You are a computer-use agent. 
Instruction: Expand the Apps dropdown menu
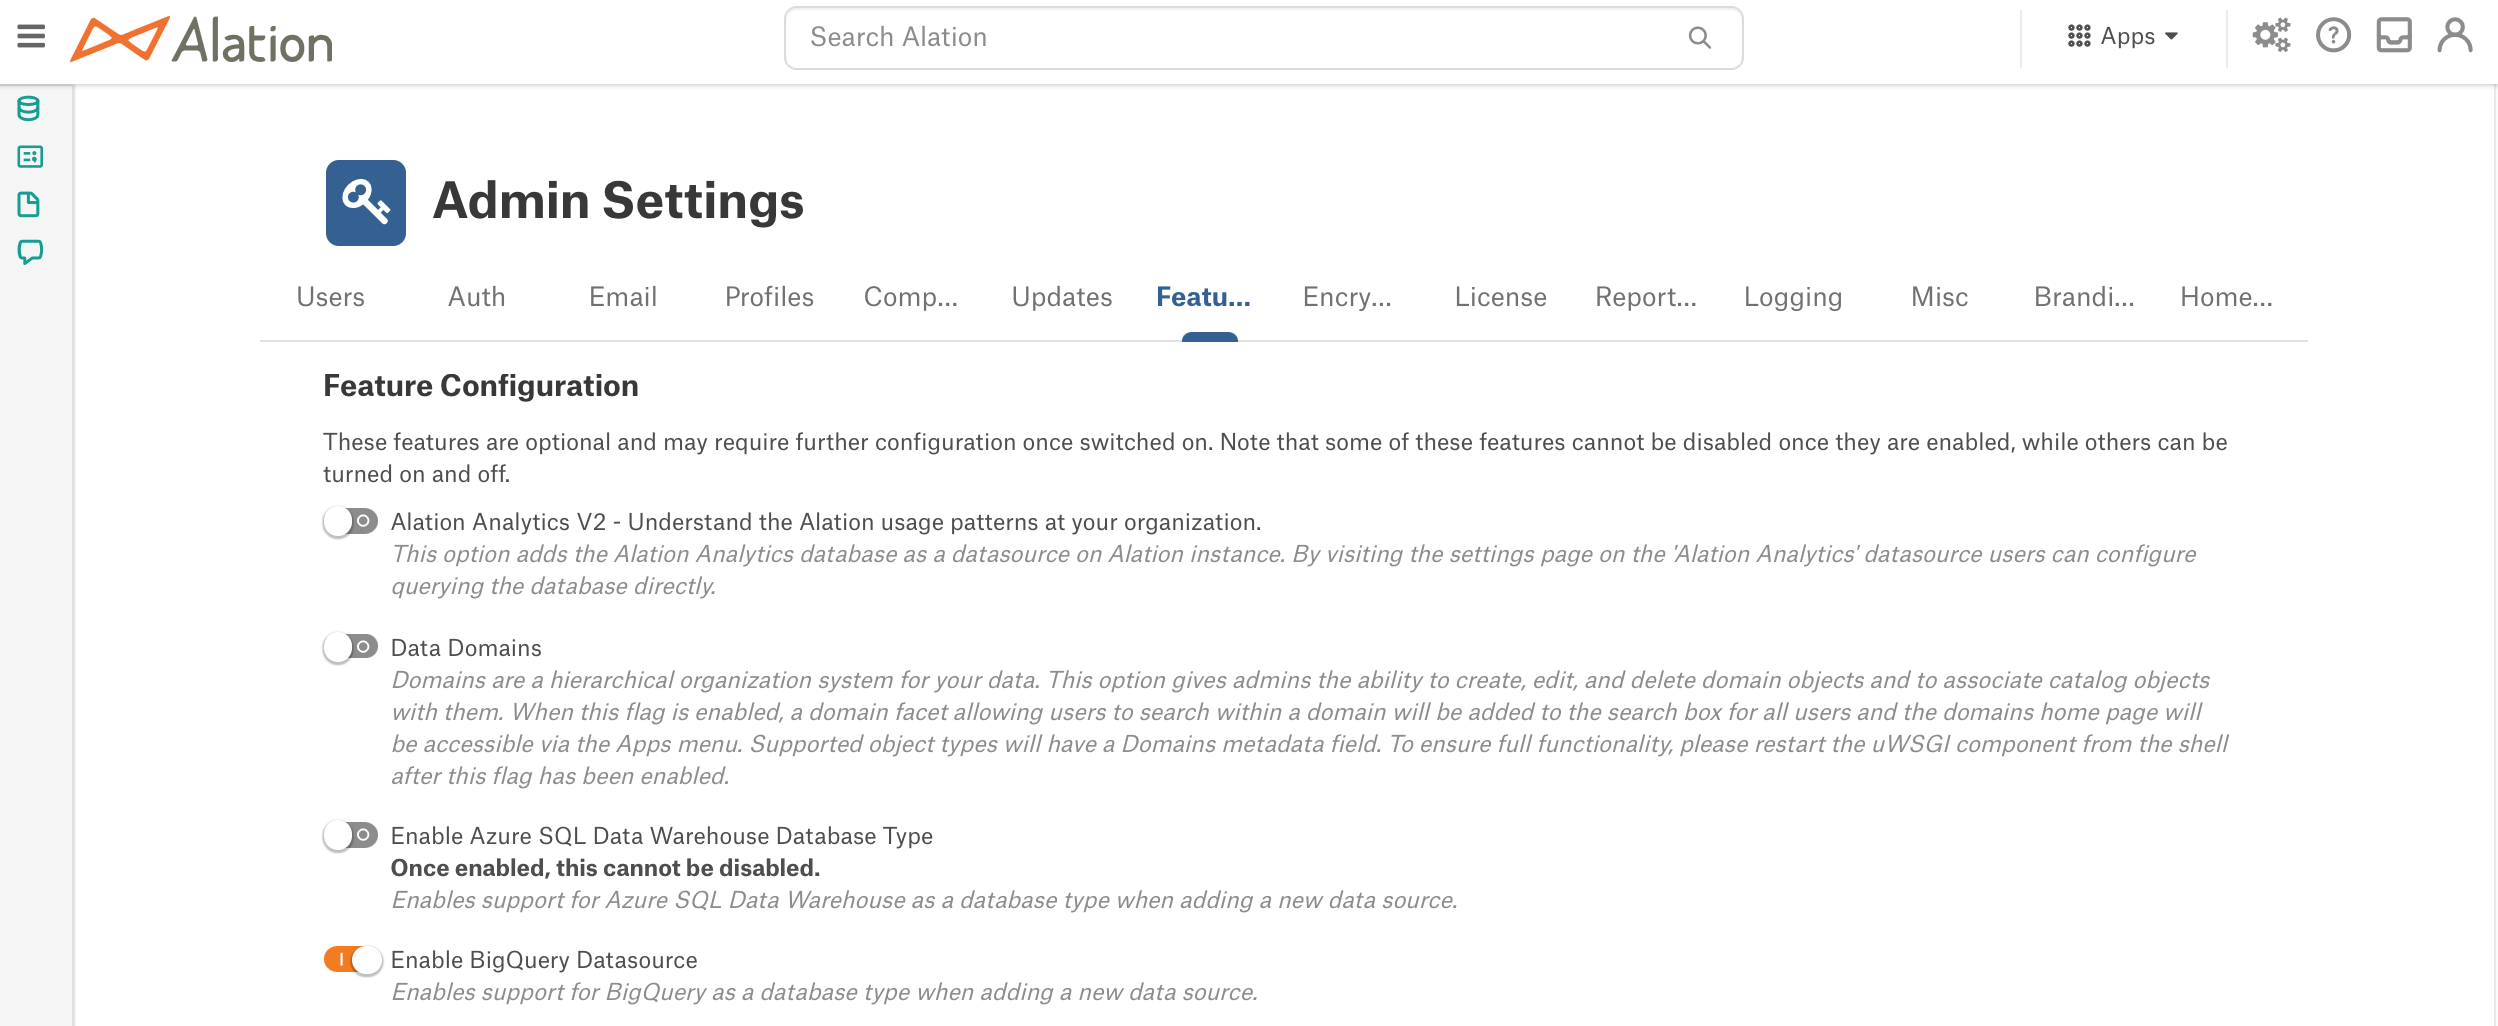click(2123, 37)
